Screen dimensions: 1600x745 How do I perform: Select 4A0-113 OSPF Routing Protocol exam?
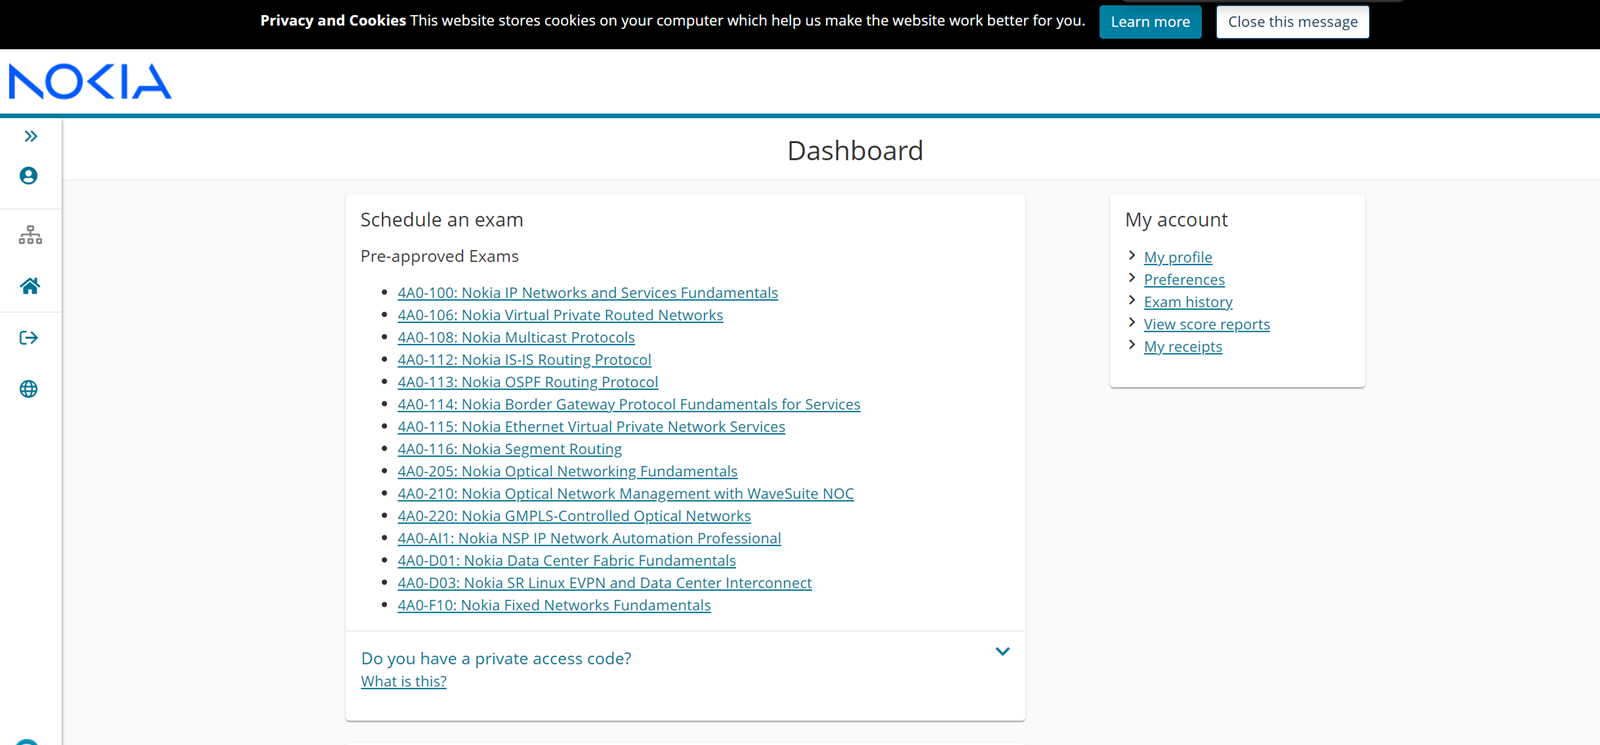(x=528, y=382)
